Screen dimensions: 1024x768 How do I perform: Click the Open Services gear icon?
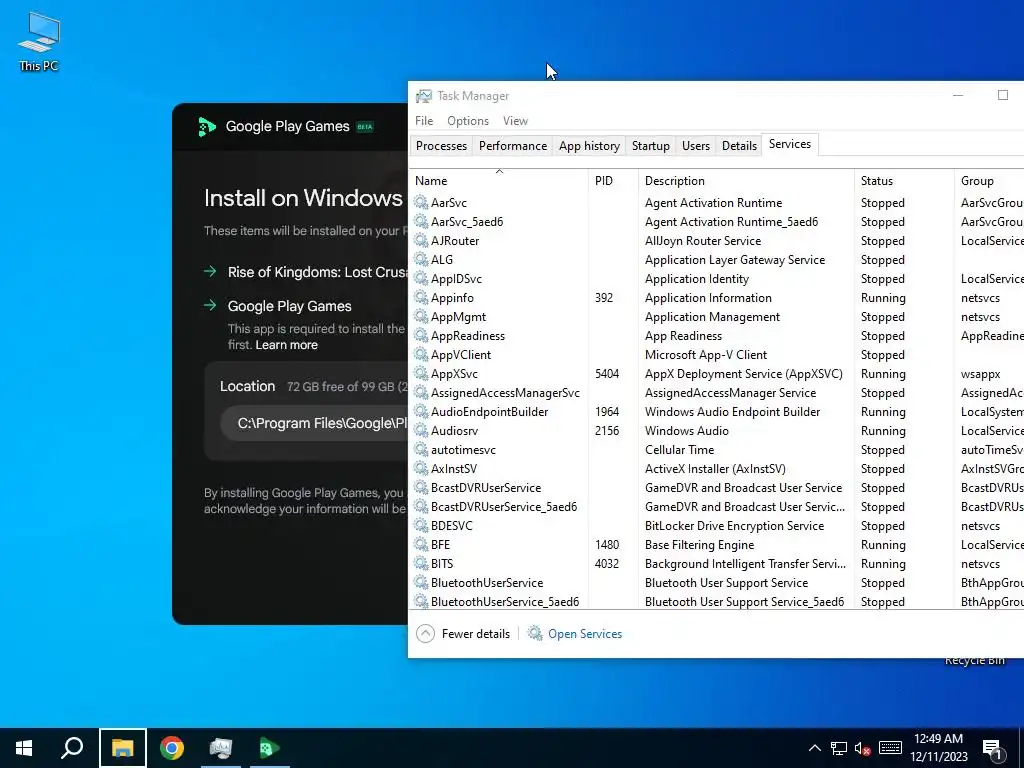coord(535,633)
